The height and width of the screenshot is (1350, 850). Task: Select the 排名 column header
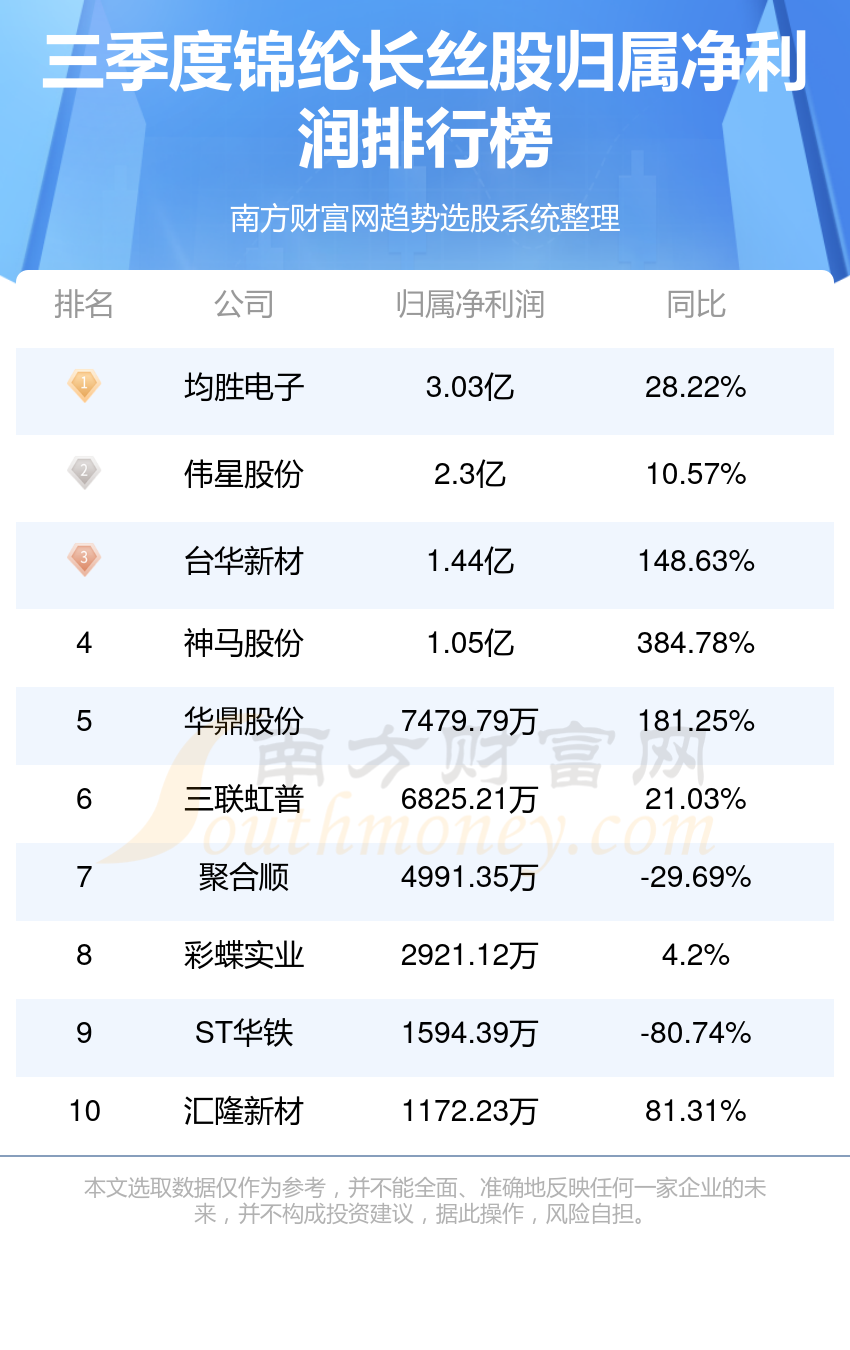click(x=84, y=304)
